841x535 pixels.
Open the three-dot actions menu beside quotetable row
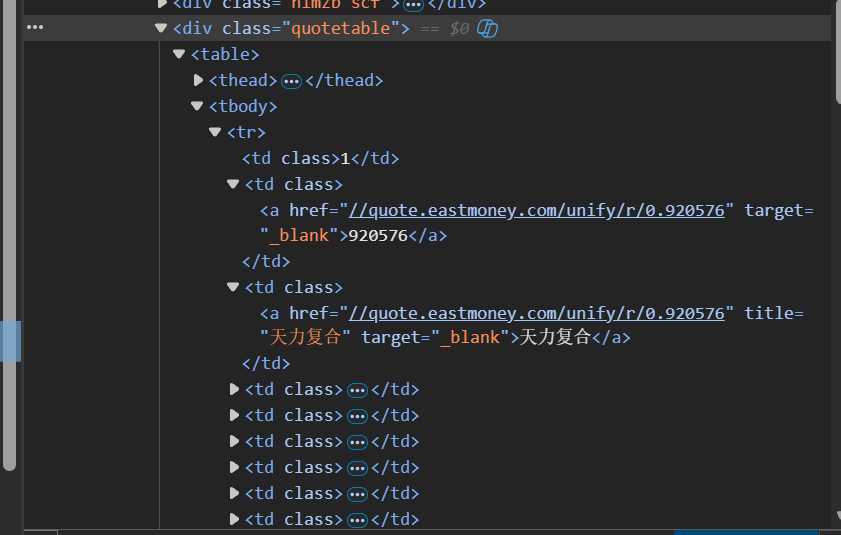tap(35, 27)
